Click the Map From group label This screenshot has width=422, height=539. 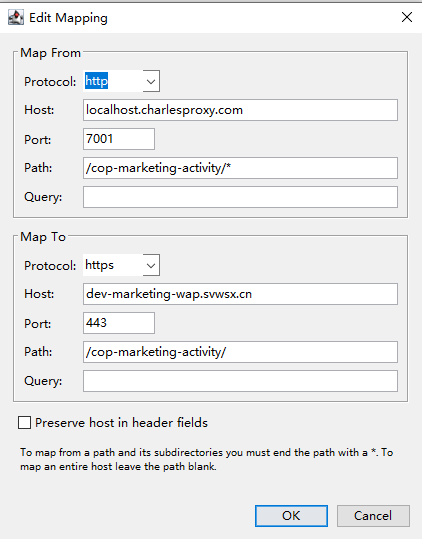pos(51,53)
